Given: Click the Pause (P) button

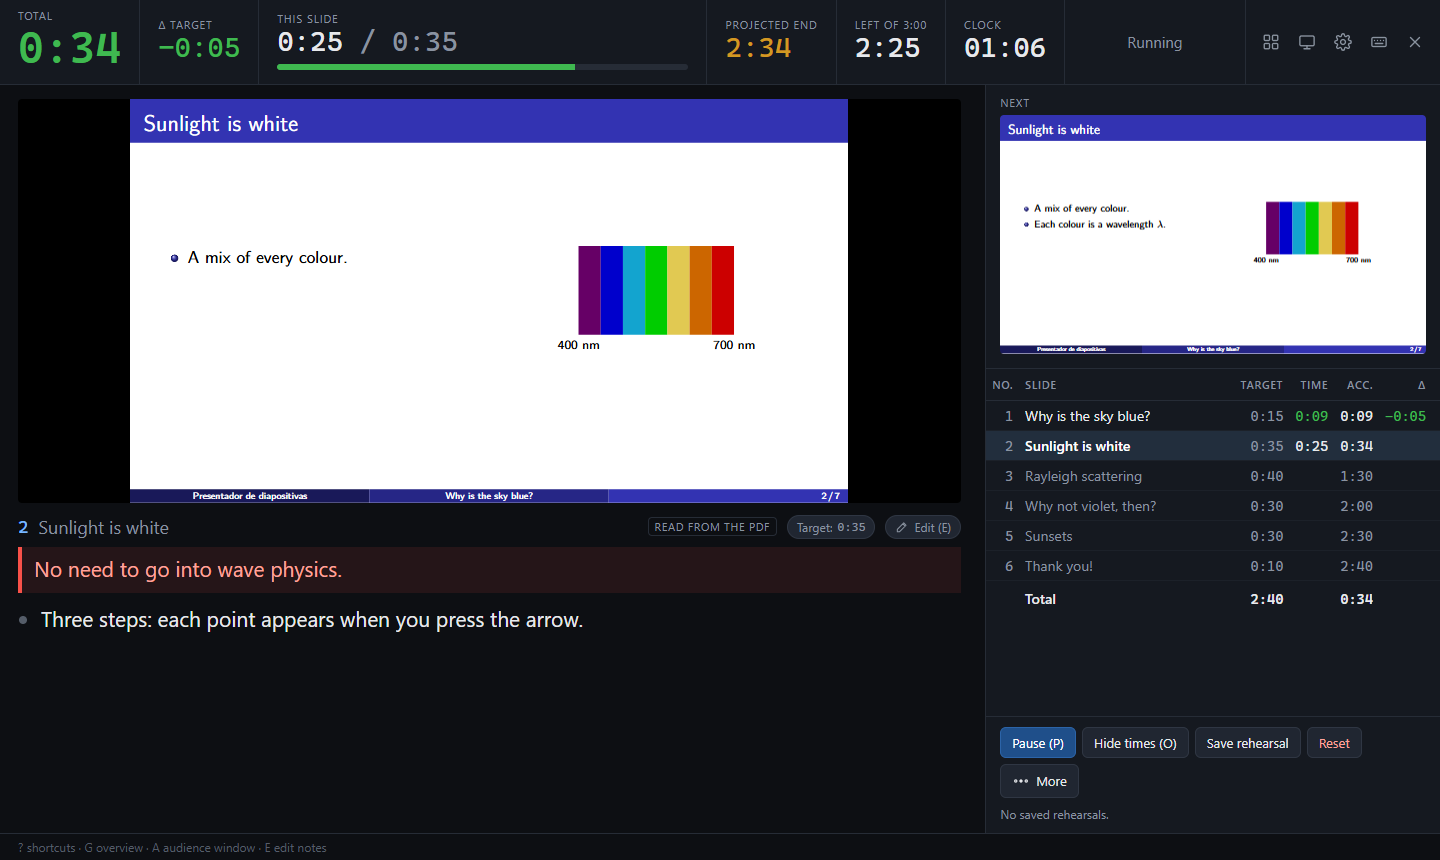Looking at the screenshot, I should 1038,743.
